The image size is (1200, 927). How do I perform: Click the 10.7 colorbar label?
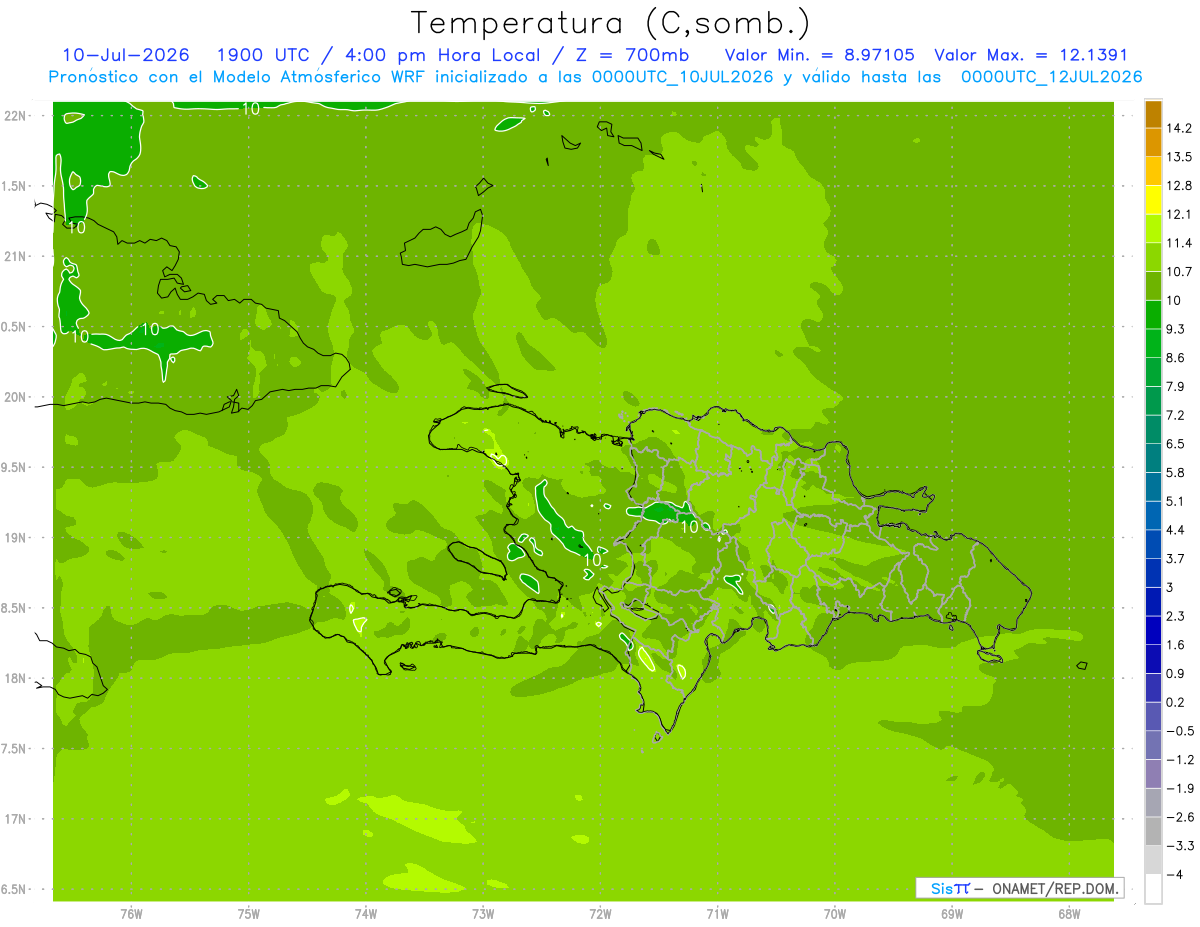(x=1179, y=272)
